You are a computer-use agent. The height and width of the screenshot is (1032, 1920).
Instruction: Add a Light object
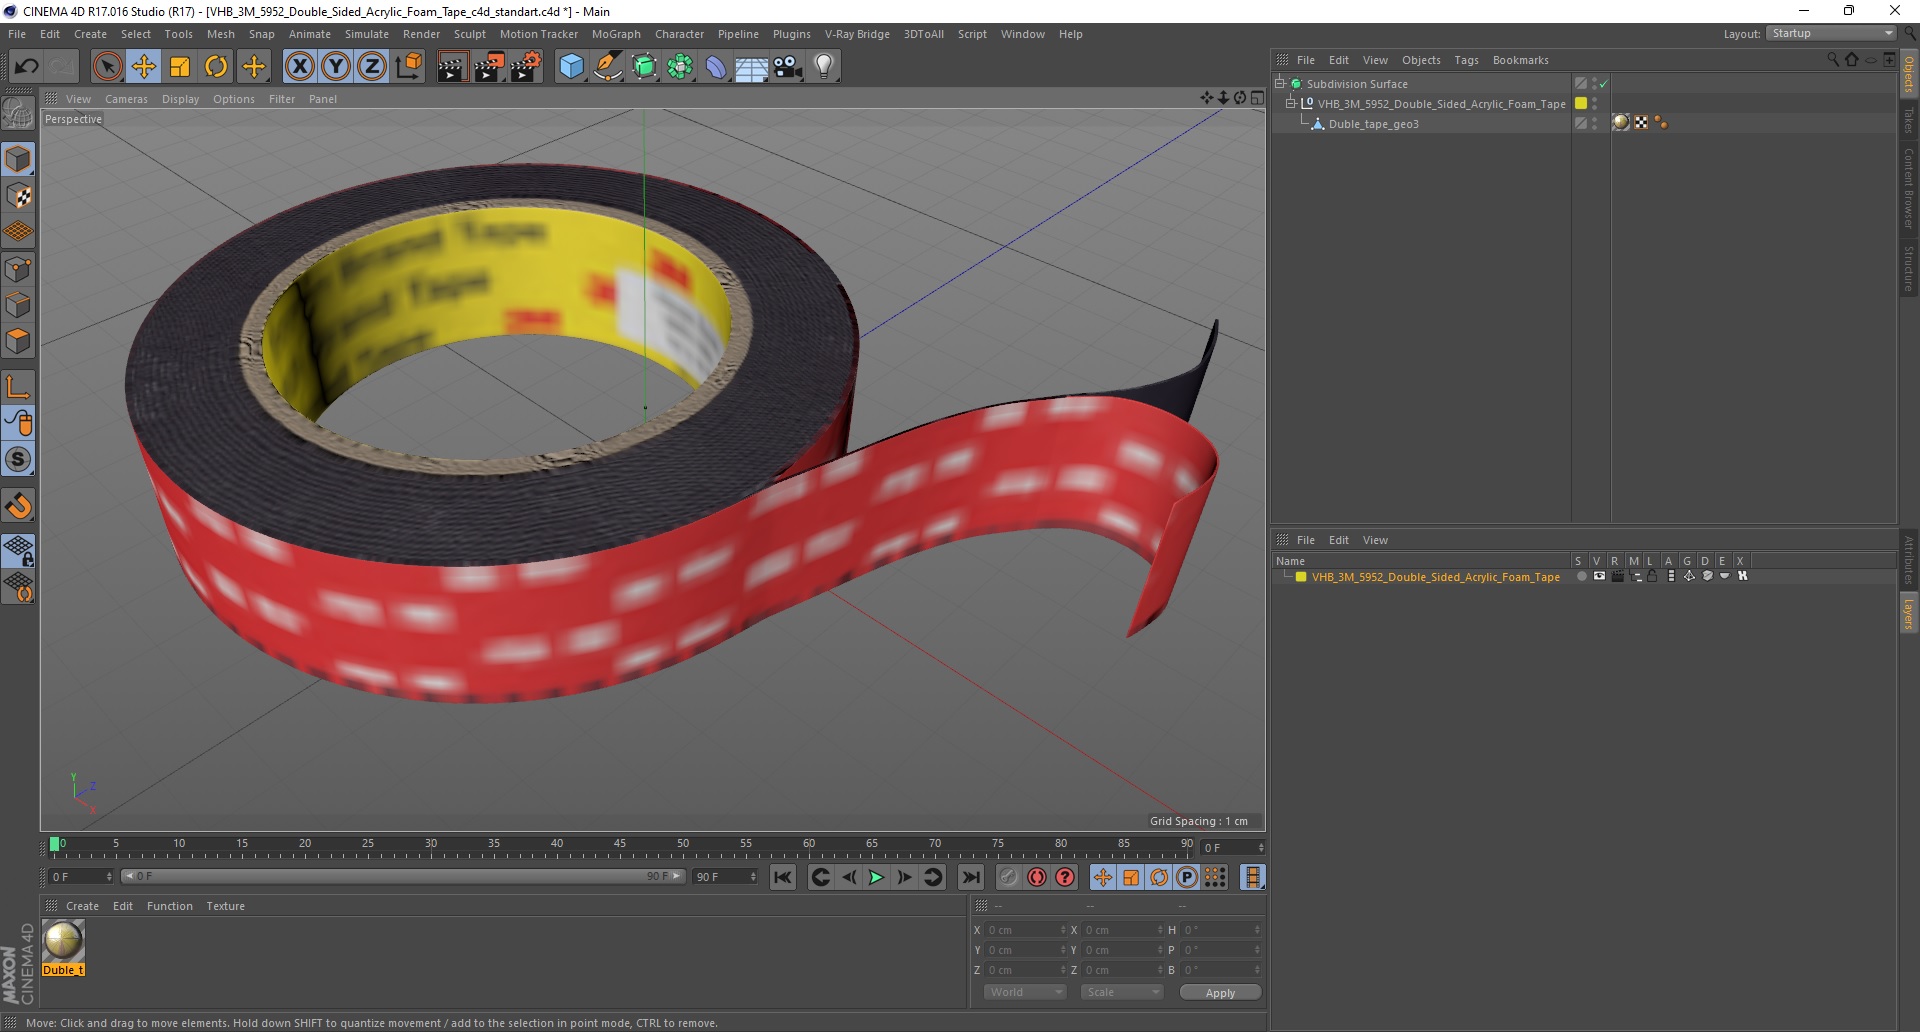tap(824, 67)
